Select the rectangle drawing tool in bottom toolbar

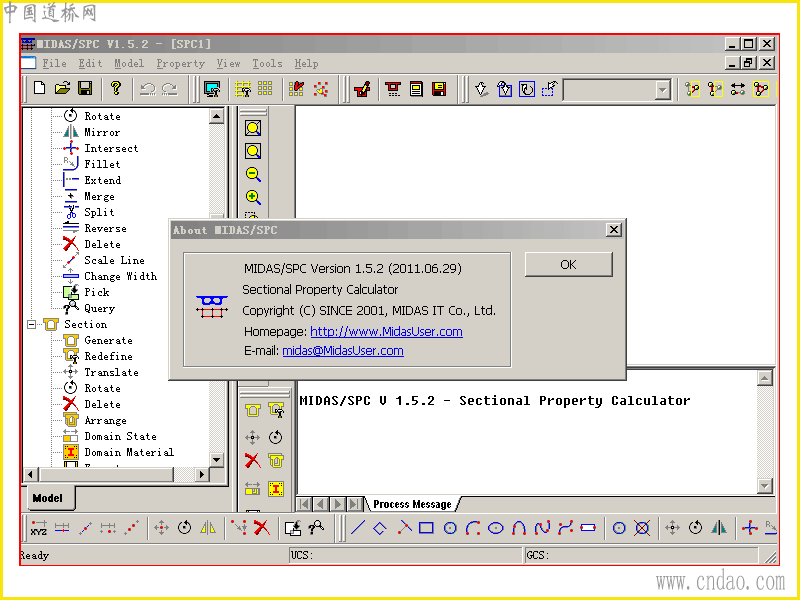click(426, 528)
